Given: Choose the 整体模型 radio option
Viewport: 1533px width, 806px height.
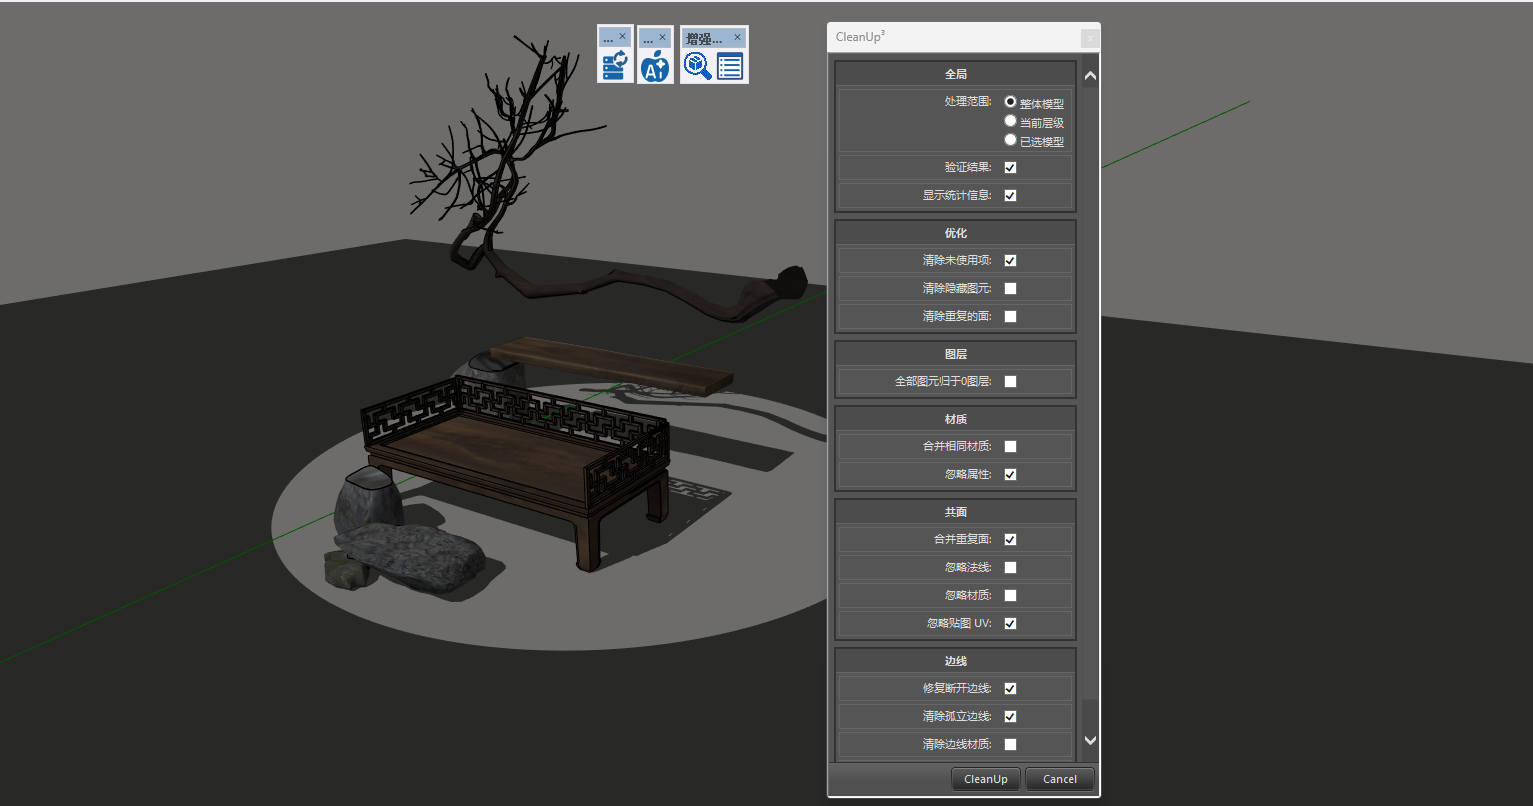Looking at the screenshot, I should pos(1010,102).
